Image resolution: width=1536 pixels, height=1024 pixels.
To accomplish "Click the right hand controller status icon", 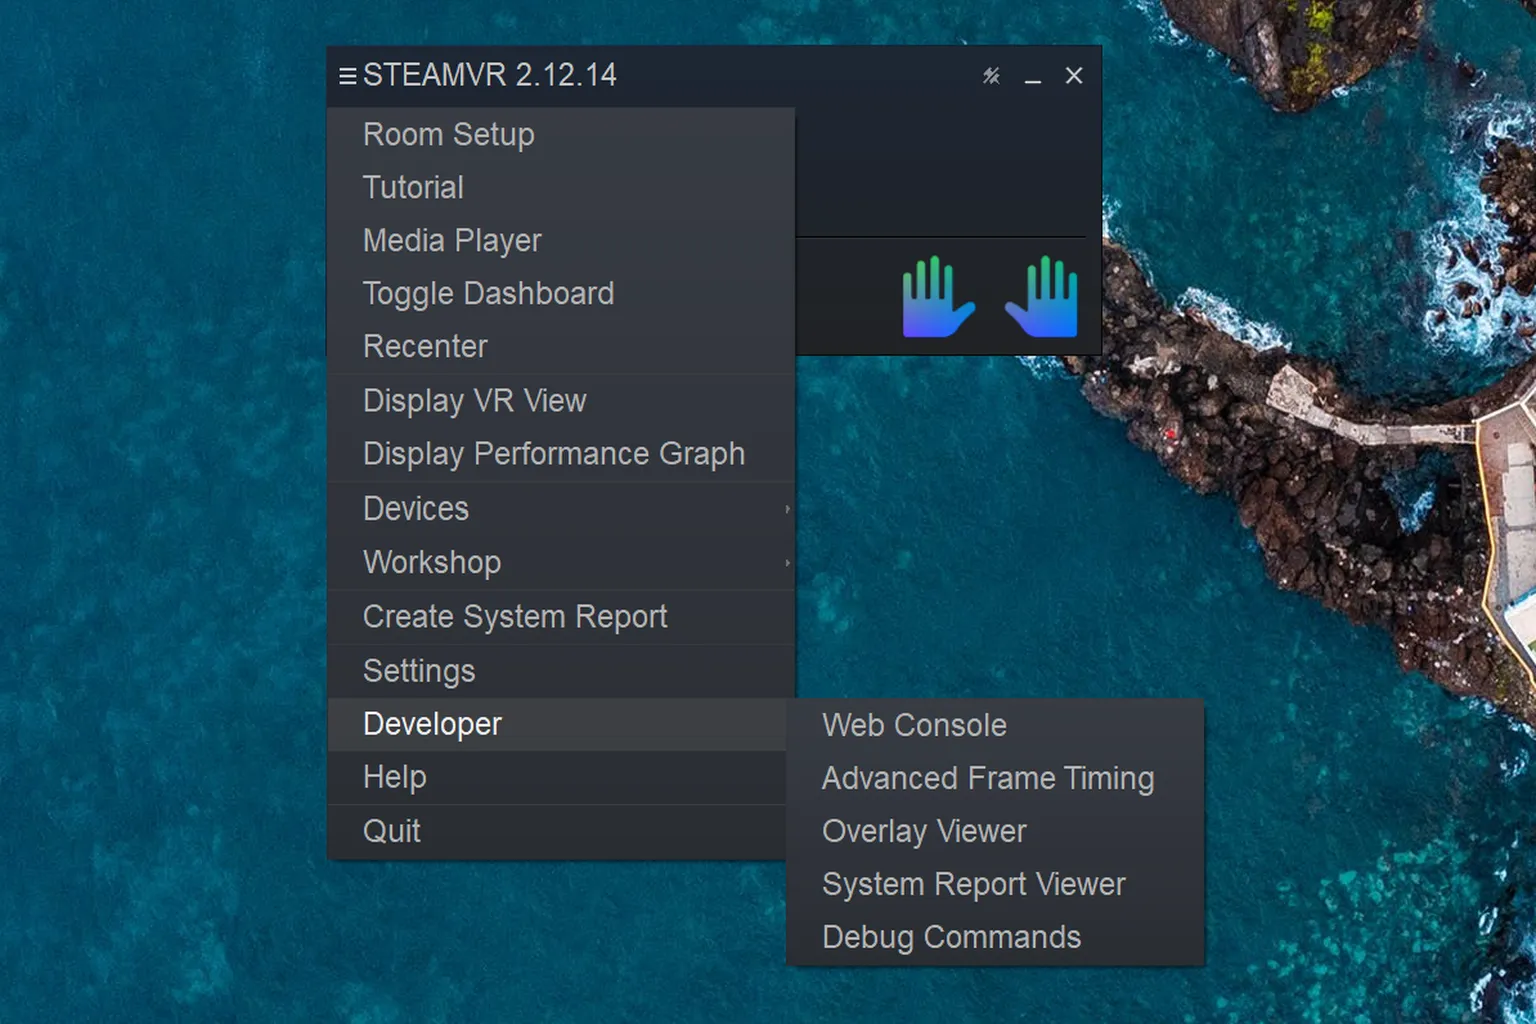I will click(x=1042, y=297).
